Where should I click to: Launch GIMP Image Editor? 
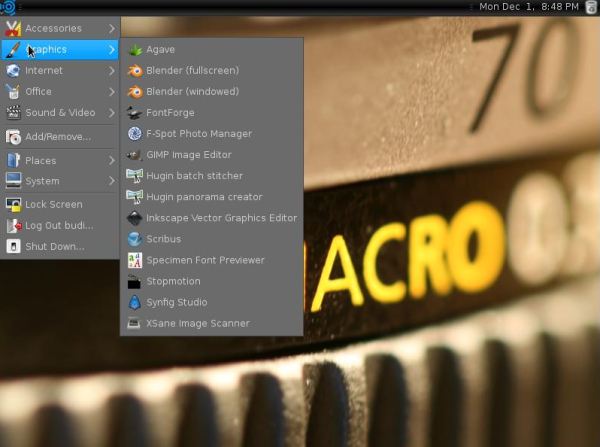click(212, 155)
